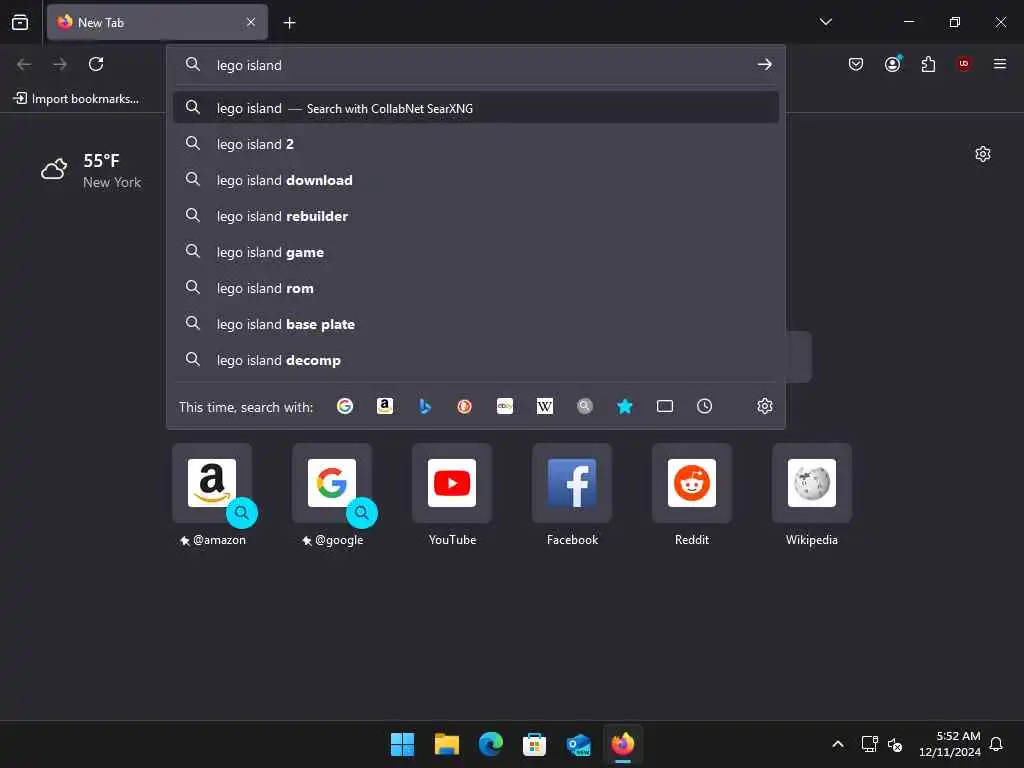Search this time with eBay icon
Screen dimensions: 1024x768
click(505, 406)
